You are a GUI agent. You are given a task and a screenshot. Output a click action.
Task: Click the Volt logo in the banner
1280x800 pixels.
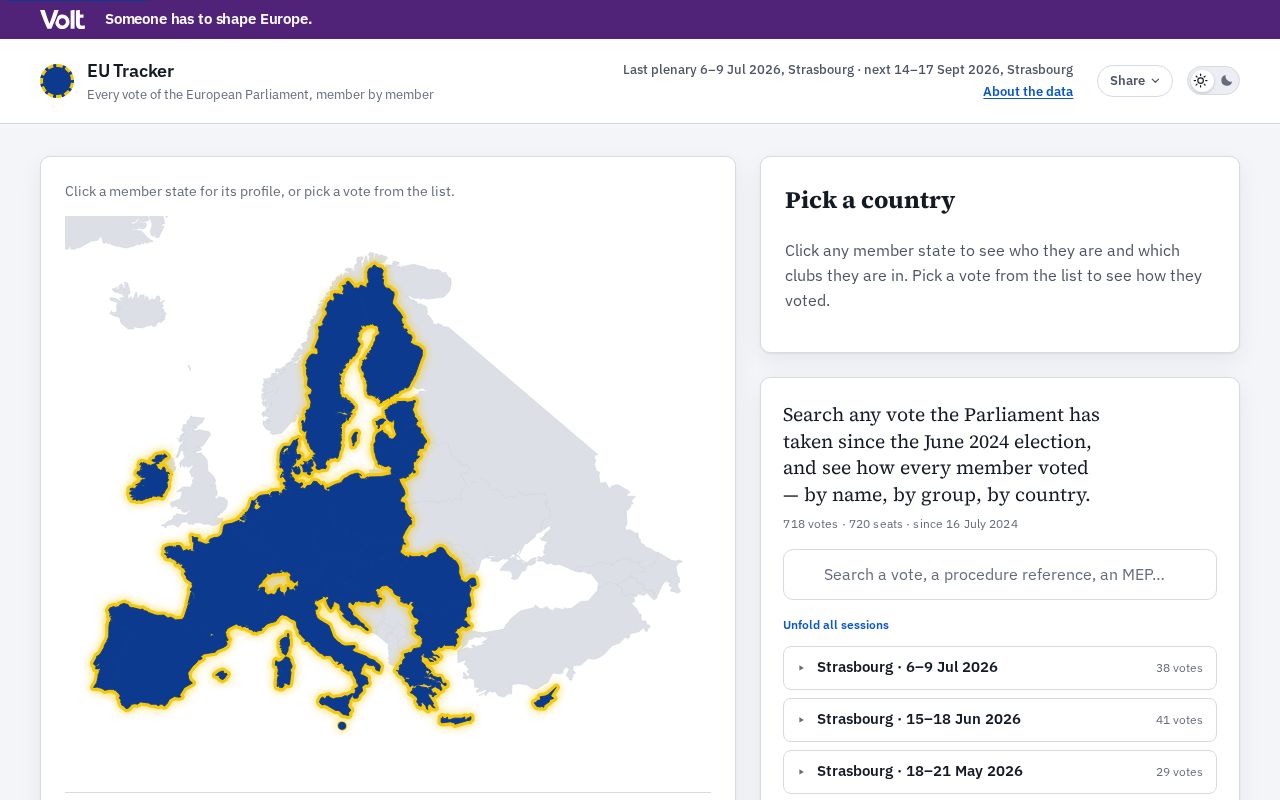62,19
